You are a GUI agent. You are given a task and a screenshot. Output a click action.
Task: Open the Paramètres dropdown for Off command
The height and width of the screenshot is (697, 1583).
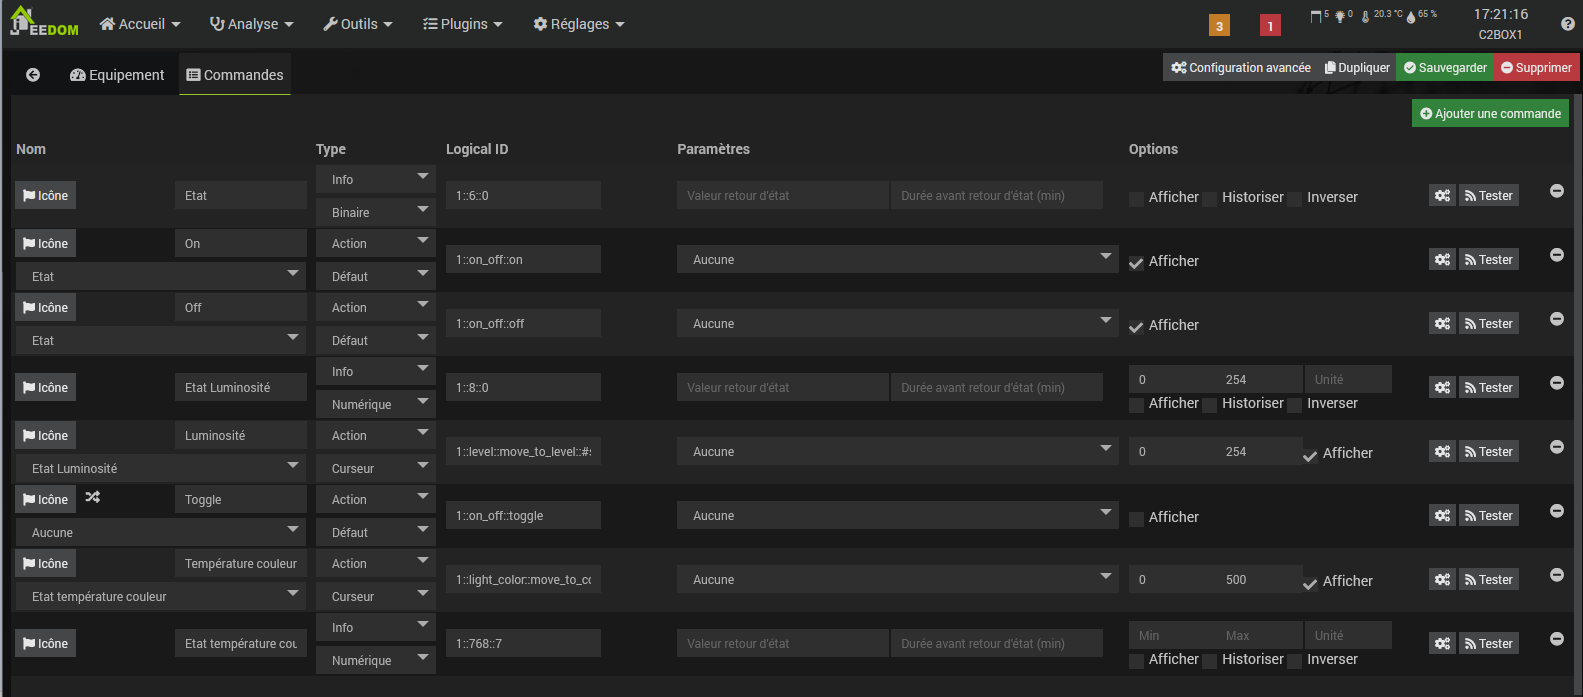(x=897, y=324)
